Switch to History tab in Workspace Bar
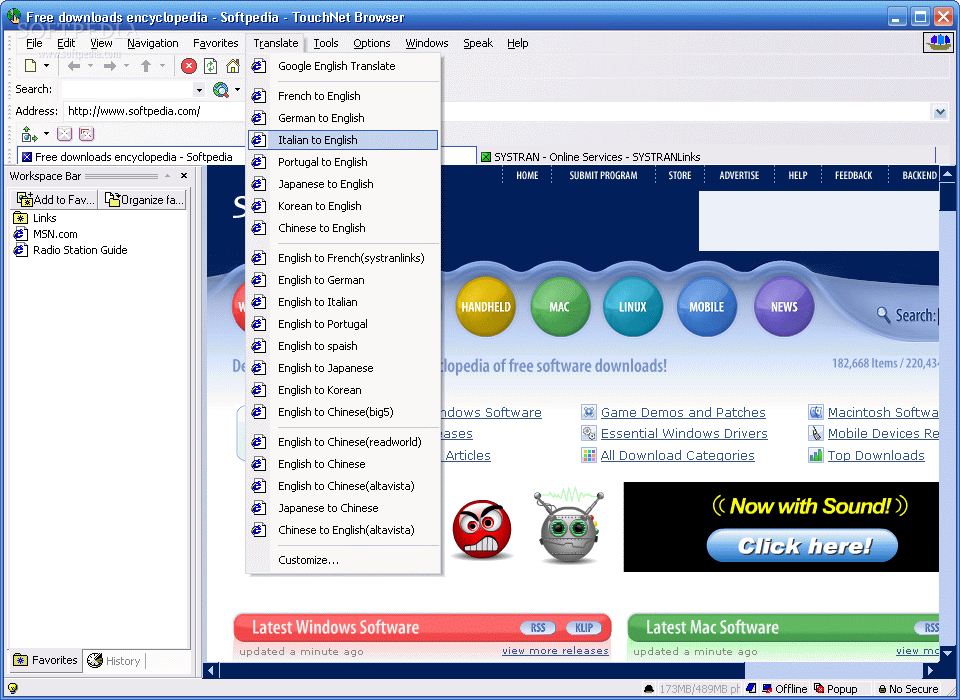960x700 pixels. coord(114,661)
